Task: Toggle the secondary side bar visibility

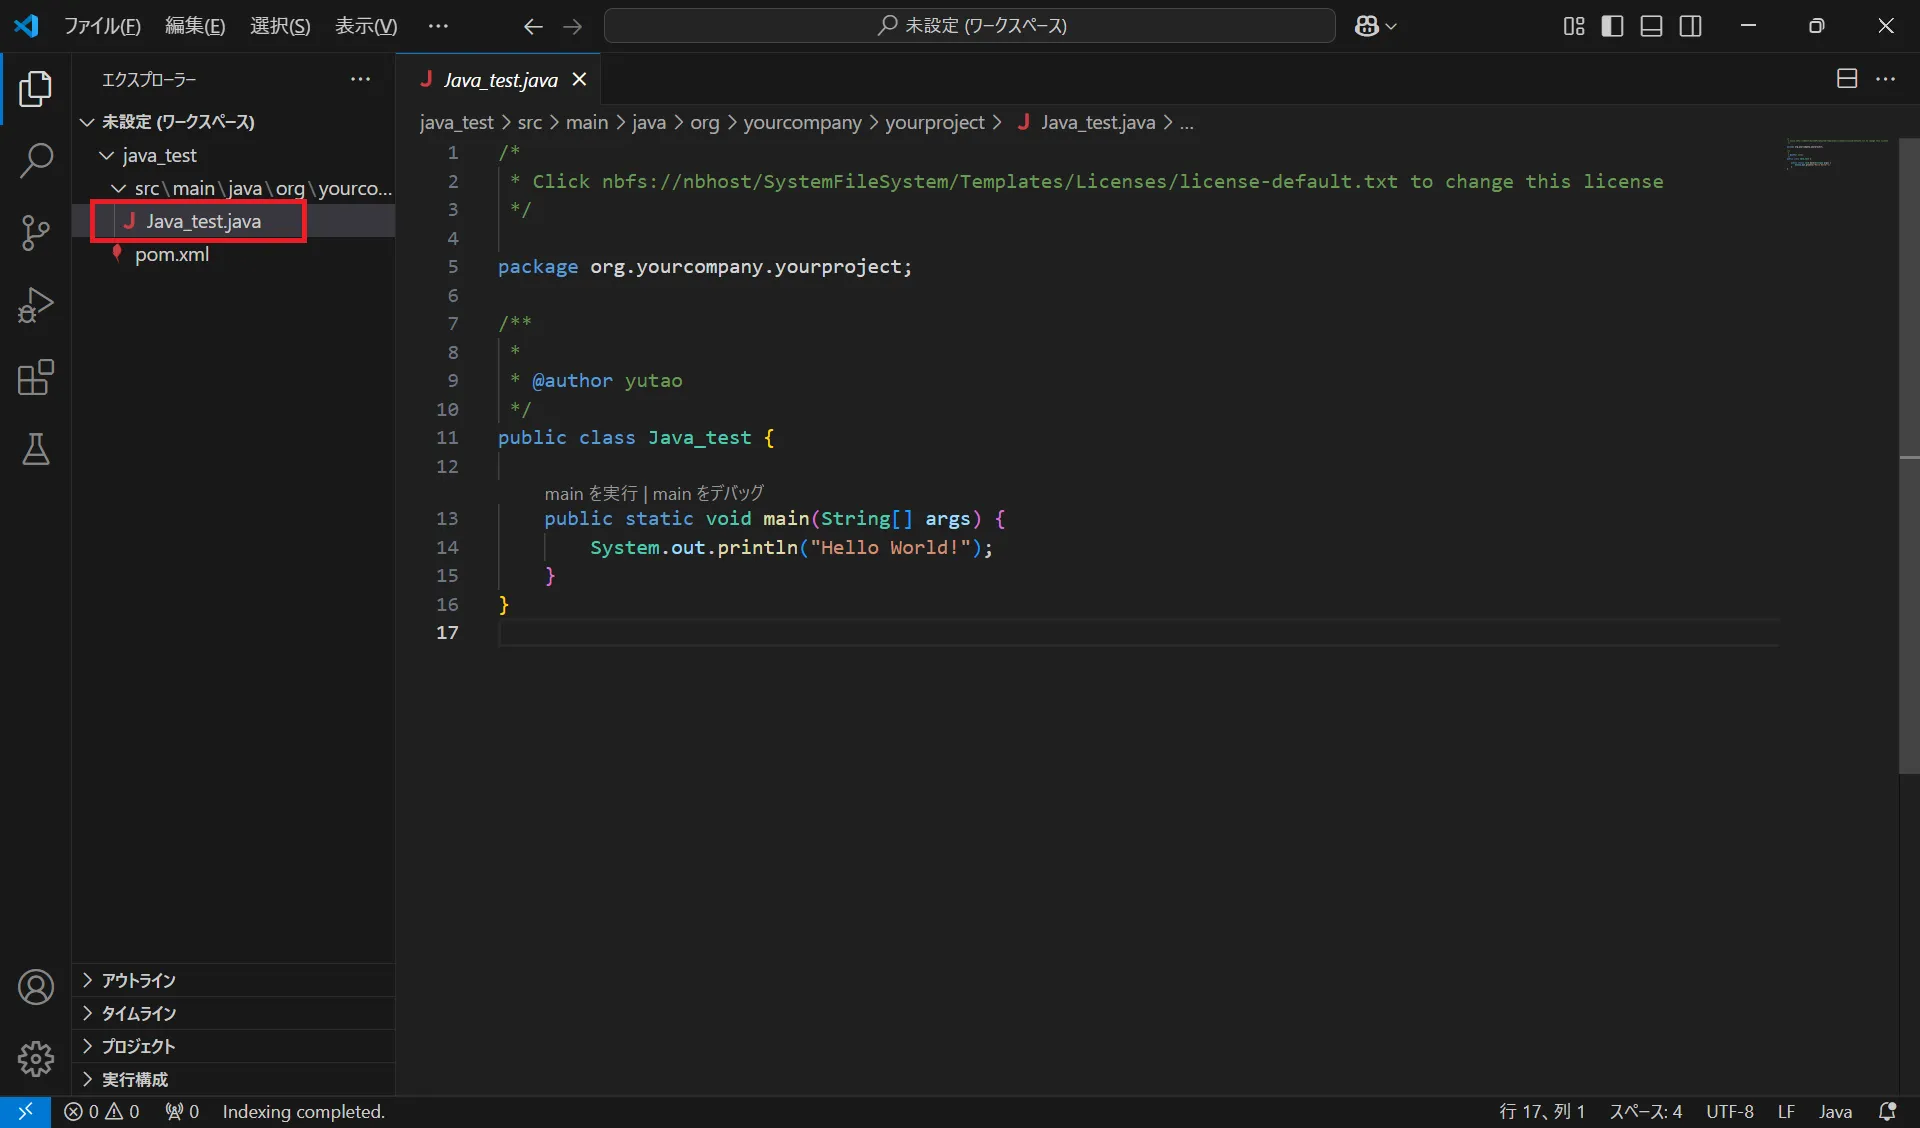Action: [1691, 26]
